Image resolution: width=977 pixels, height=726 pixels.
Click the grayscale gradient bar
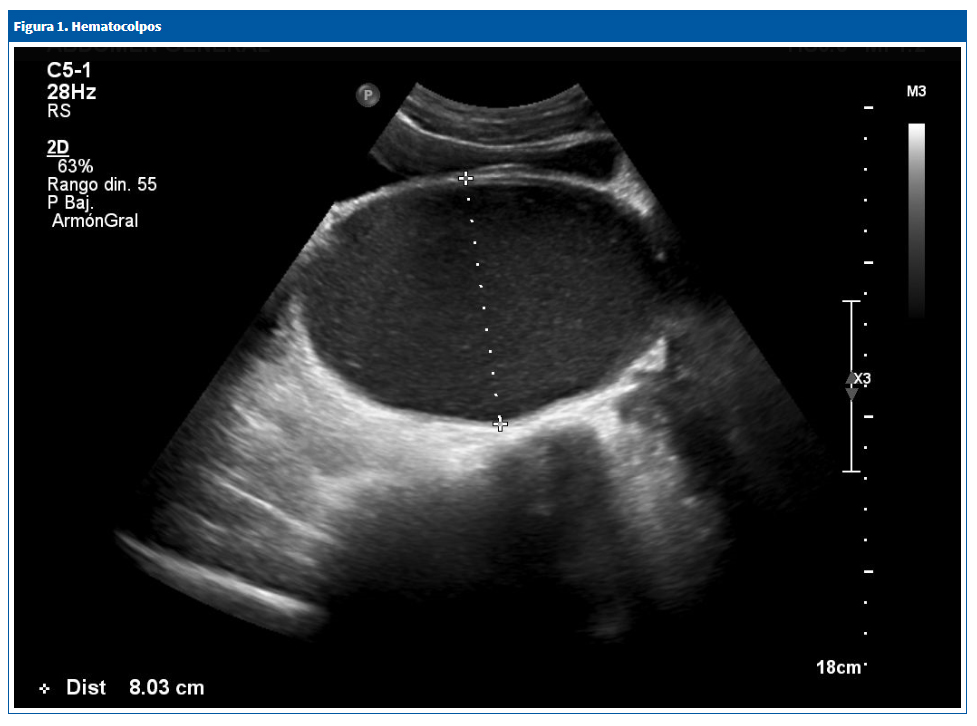point(916,220)
